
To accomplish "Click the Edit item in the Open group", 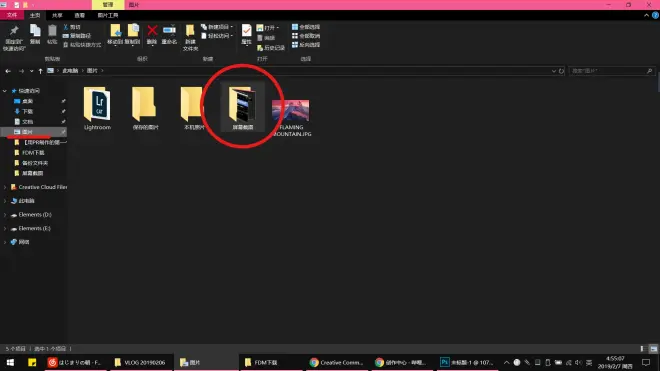I will click(266, 38).
